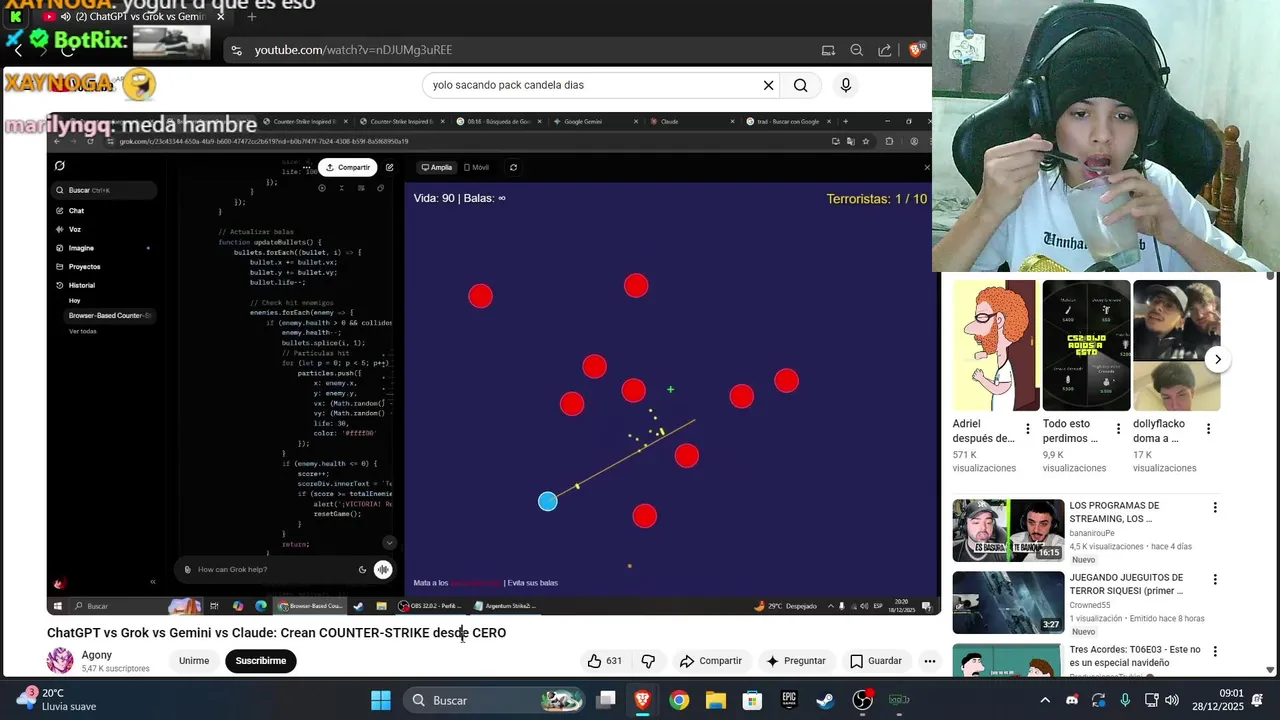Viewport: 1280px width, 720px height.
Task: Click the Preguntar button
Action: tap(796, 661)
